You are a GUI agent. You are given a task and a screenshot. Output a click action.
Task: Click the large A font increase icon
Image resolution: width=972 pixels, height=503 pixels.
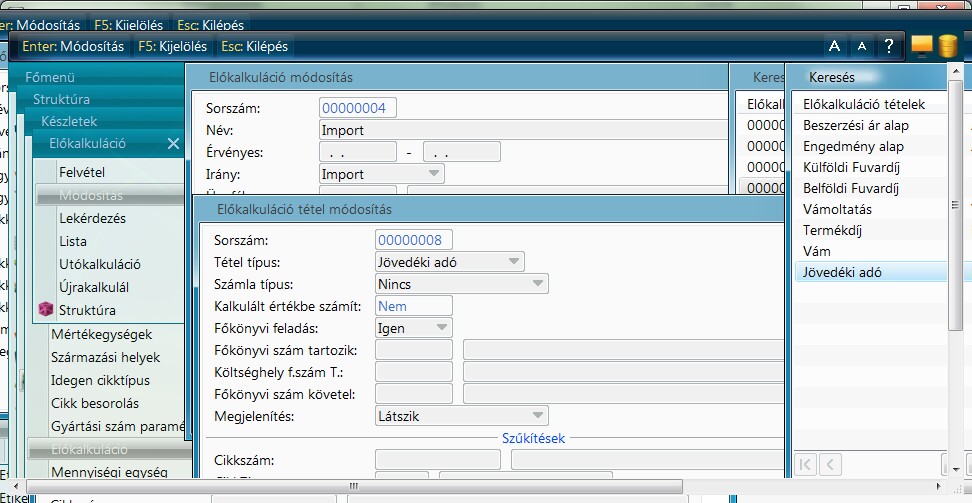834,46
